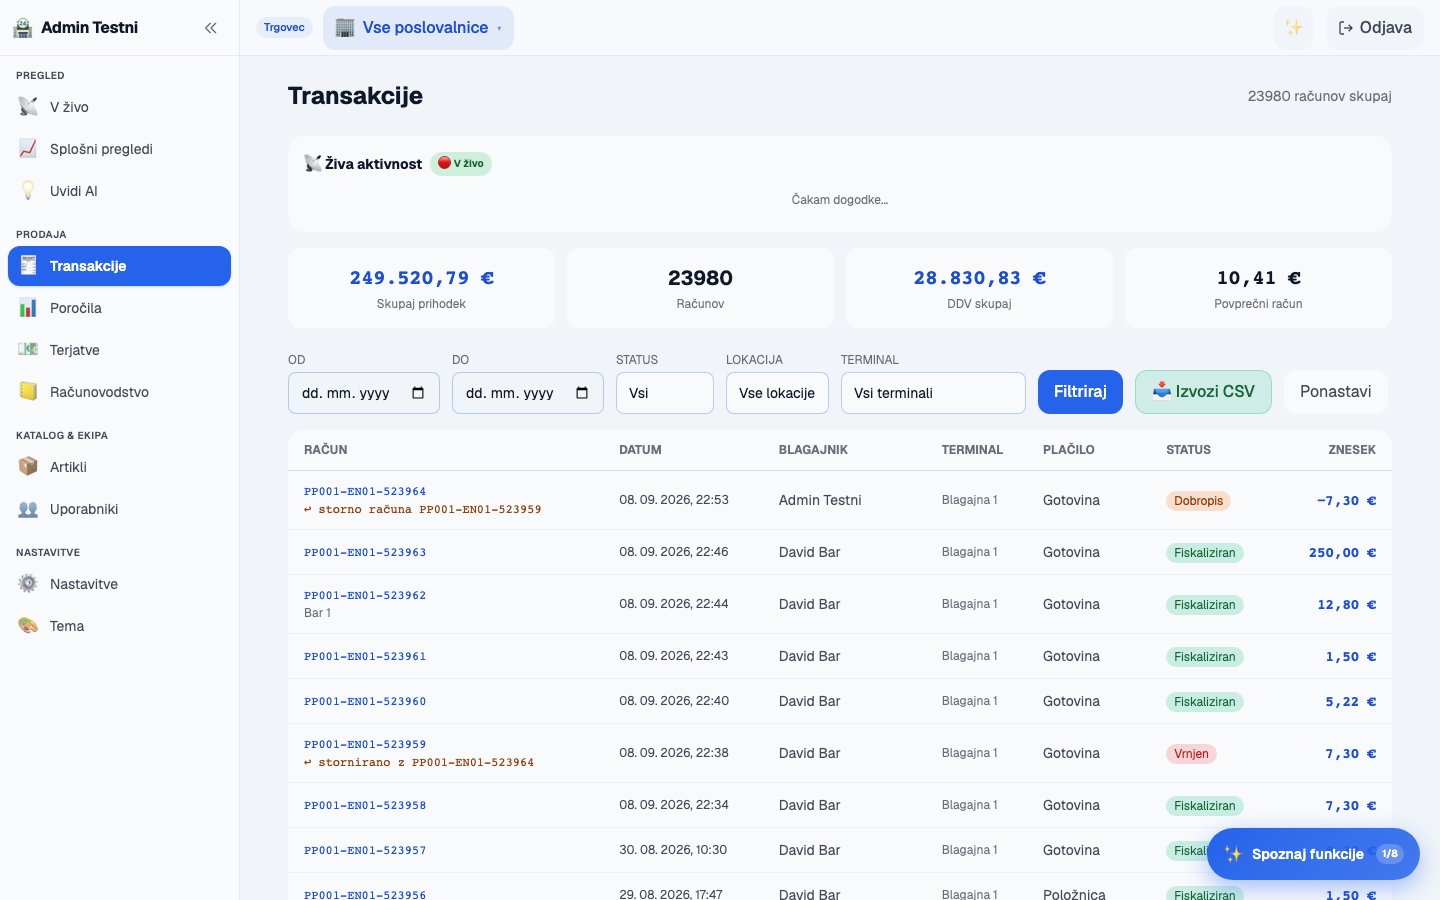The height and width of the screenshot is (900, 1440).
Task: Expand Vse poslovalnice branch selector
Action: pyautogui.click(x=418, y=28)
